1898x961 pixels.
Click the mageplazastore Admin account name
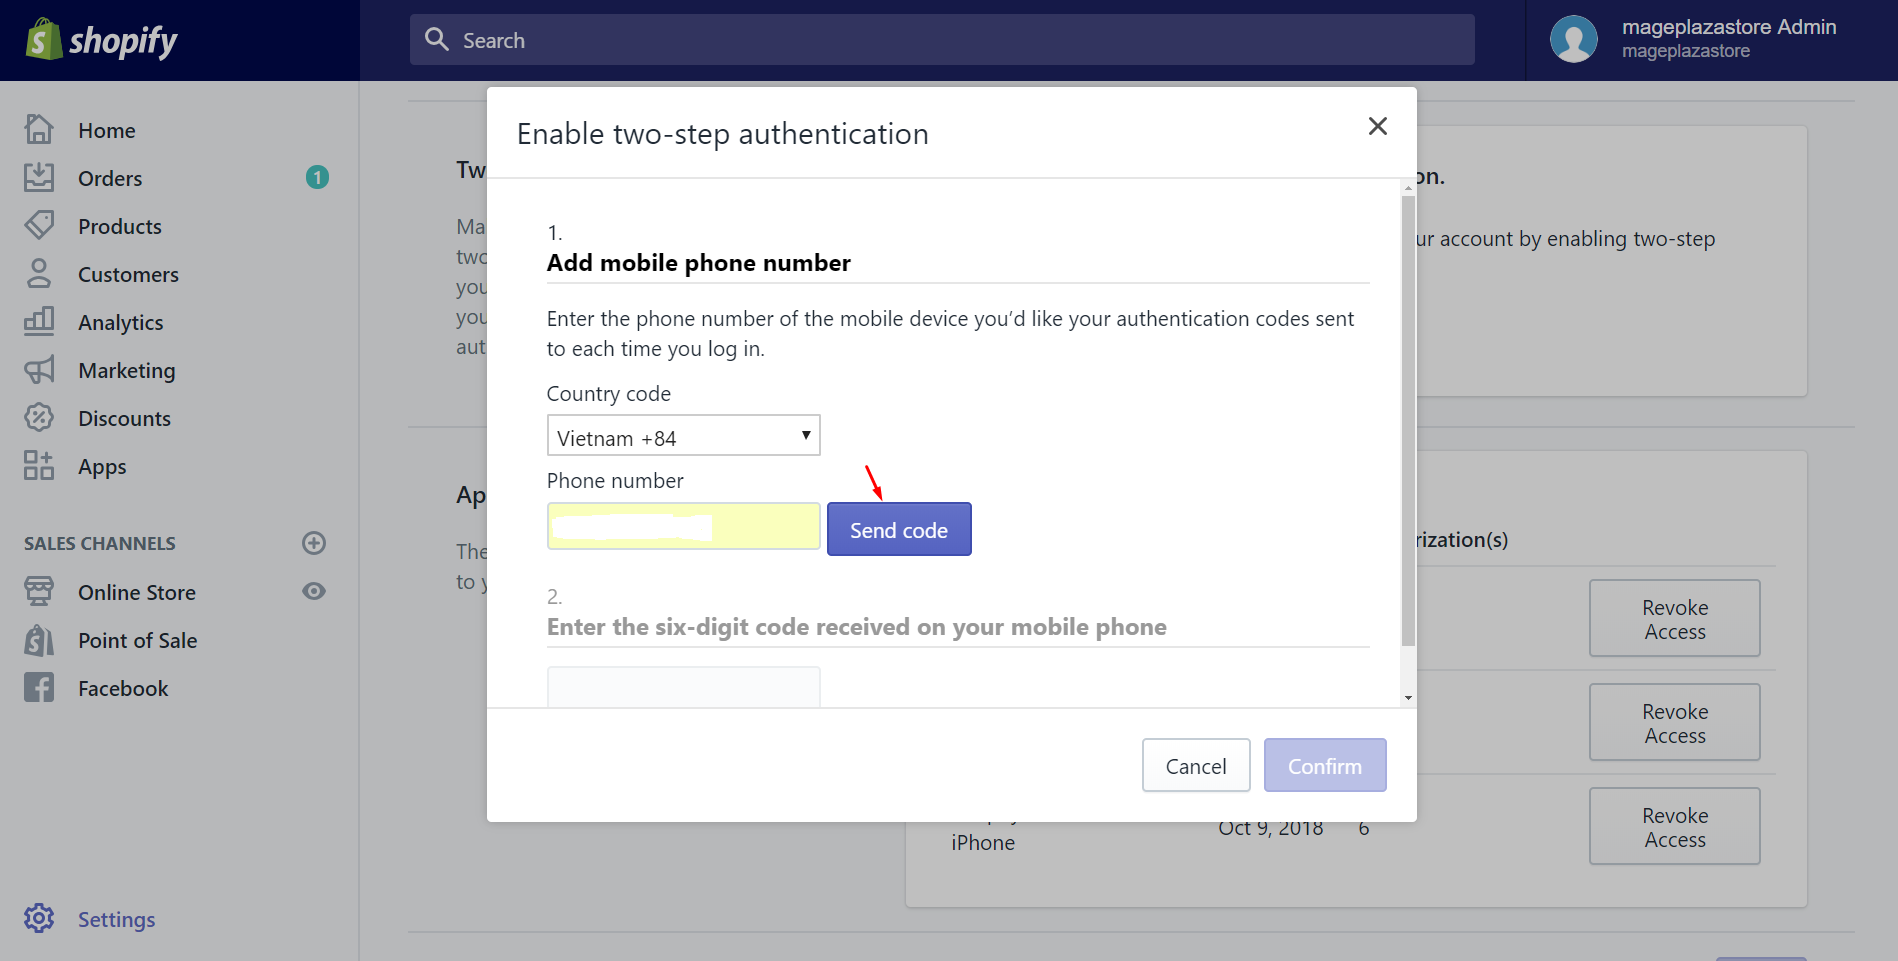pyautogui.click(x=1729, y=27)
